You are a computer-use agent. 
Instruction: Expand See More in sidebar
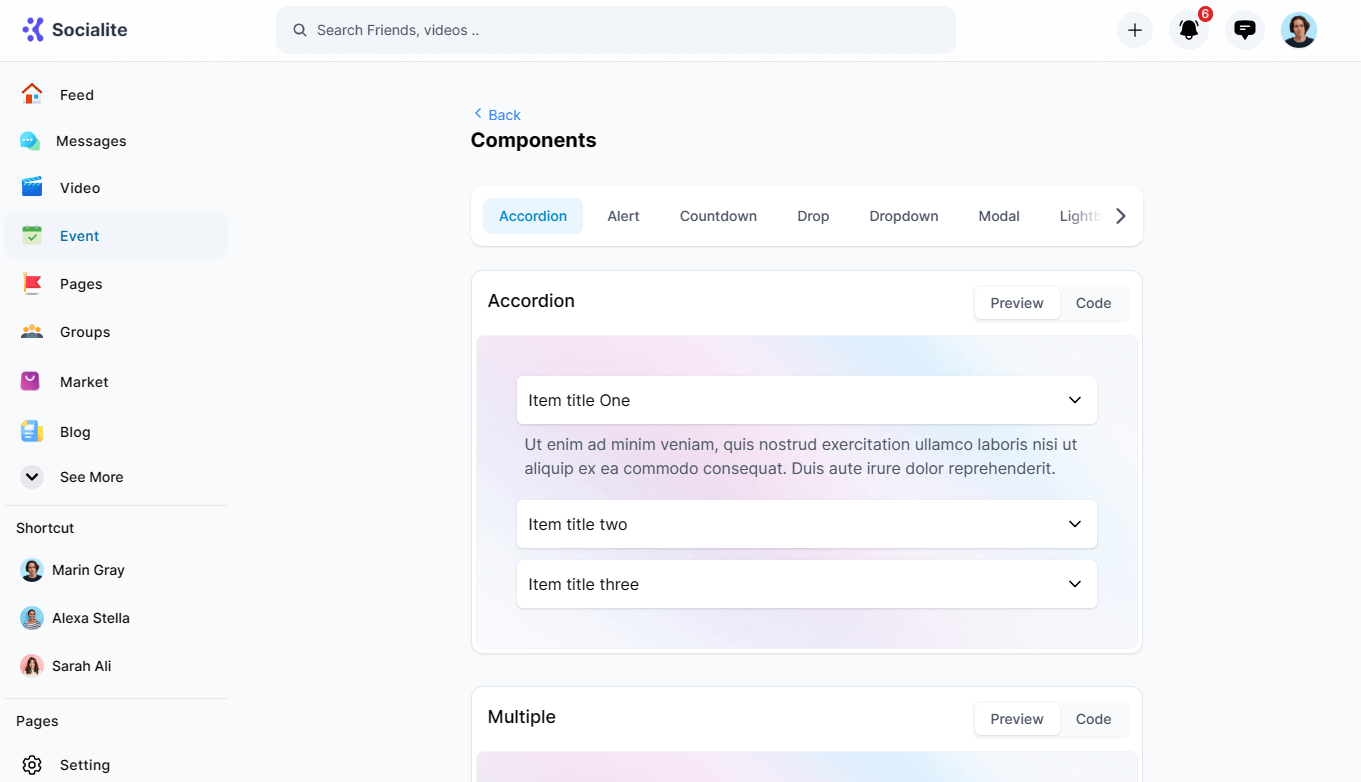(90, 477)
